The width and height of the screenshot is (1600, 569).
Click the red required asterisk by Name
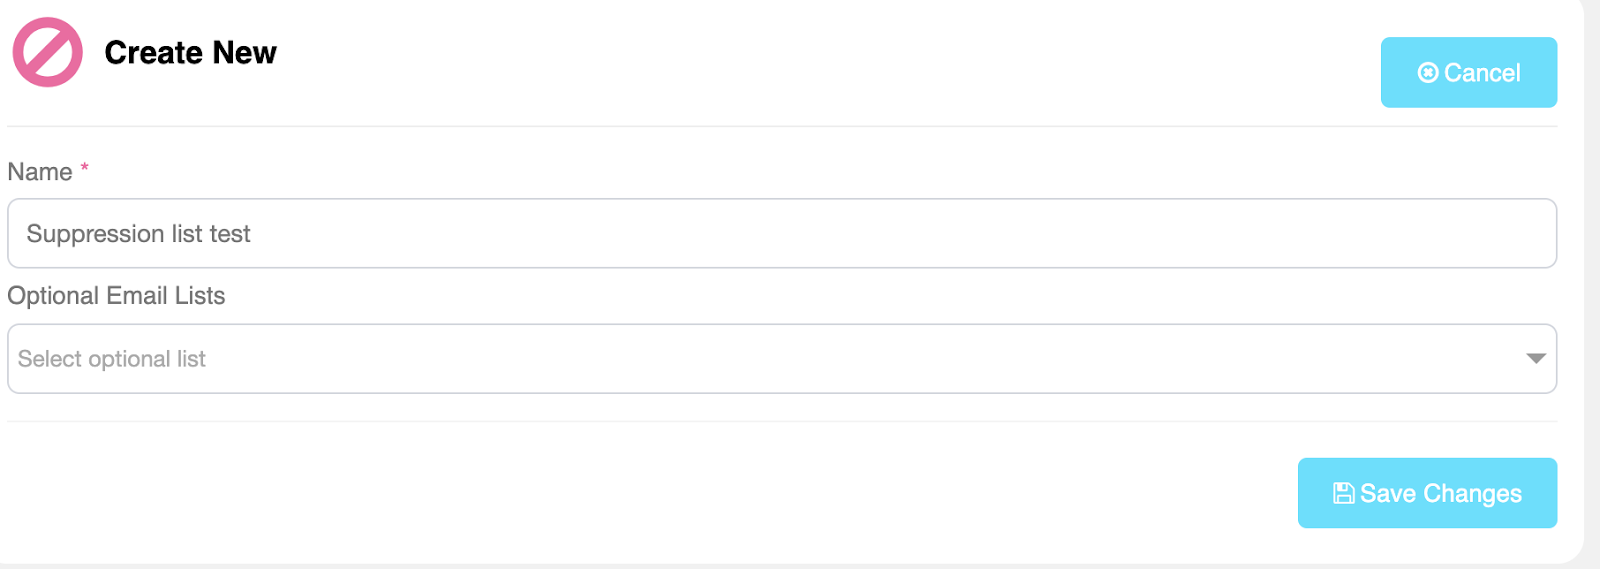tap(85, 168)
